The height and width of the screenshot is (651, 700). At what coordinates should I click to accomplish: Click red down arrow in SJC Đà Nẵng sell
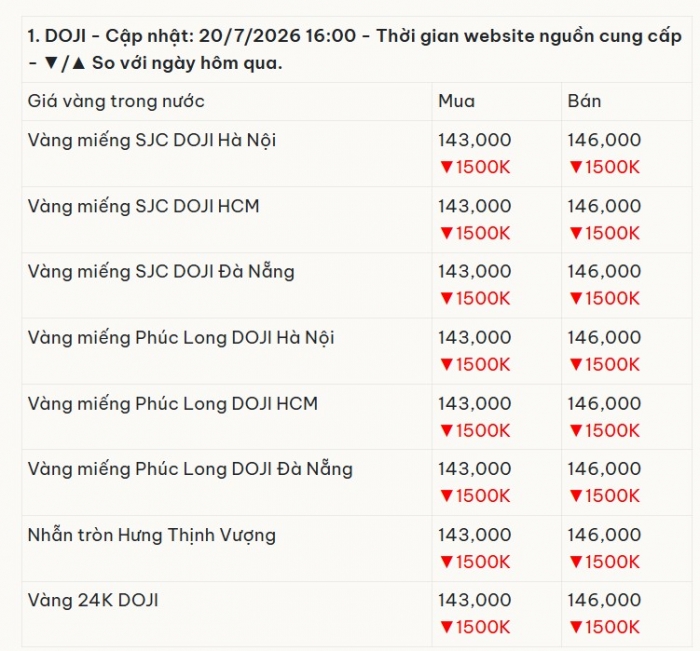[x=576, y=298]
